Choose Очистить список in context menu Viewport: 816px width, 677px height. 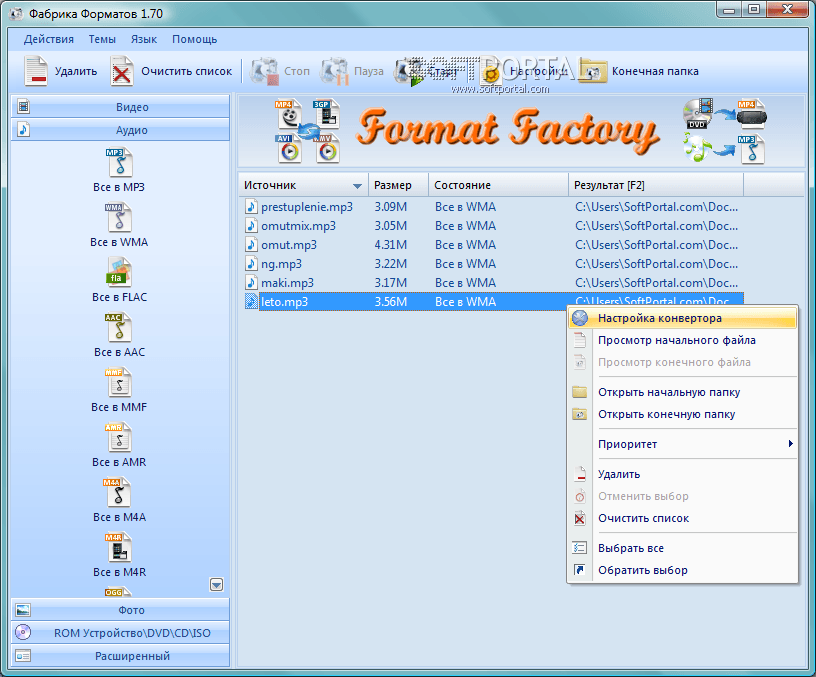pos(682,518)
